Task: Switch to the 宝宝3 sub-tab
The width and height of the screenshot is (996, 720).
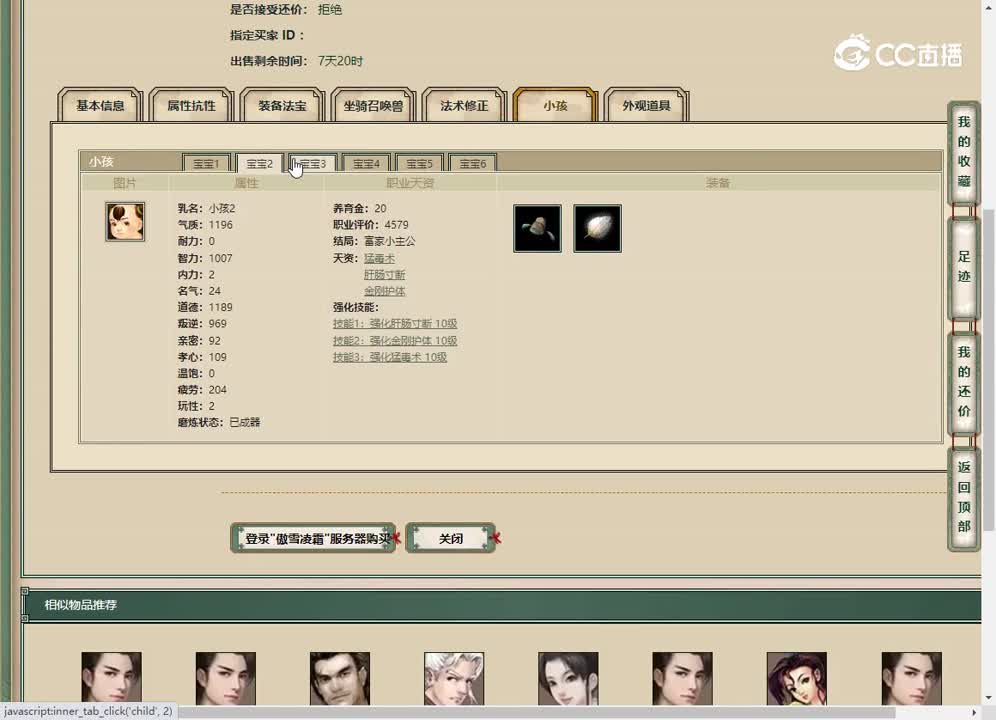Action: tap(313, 163)
